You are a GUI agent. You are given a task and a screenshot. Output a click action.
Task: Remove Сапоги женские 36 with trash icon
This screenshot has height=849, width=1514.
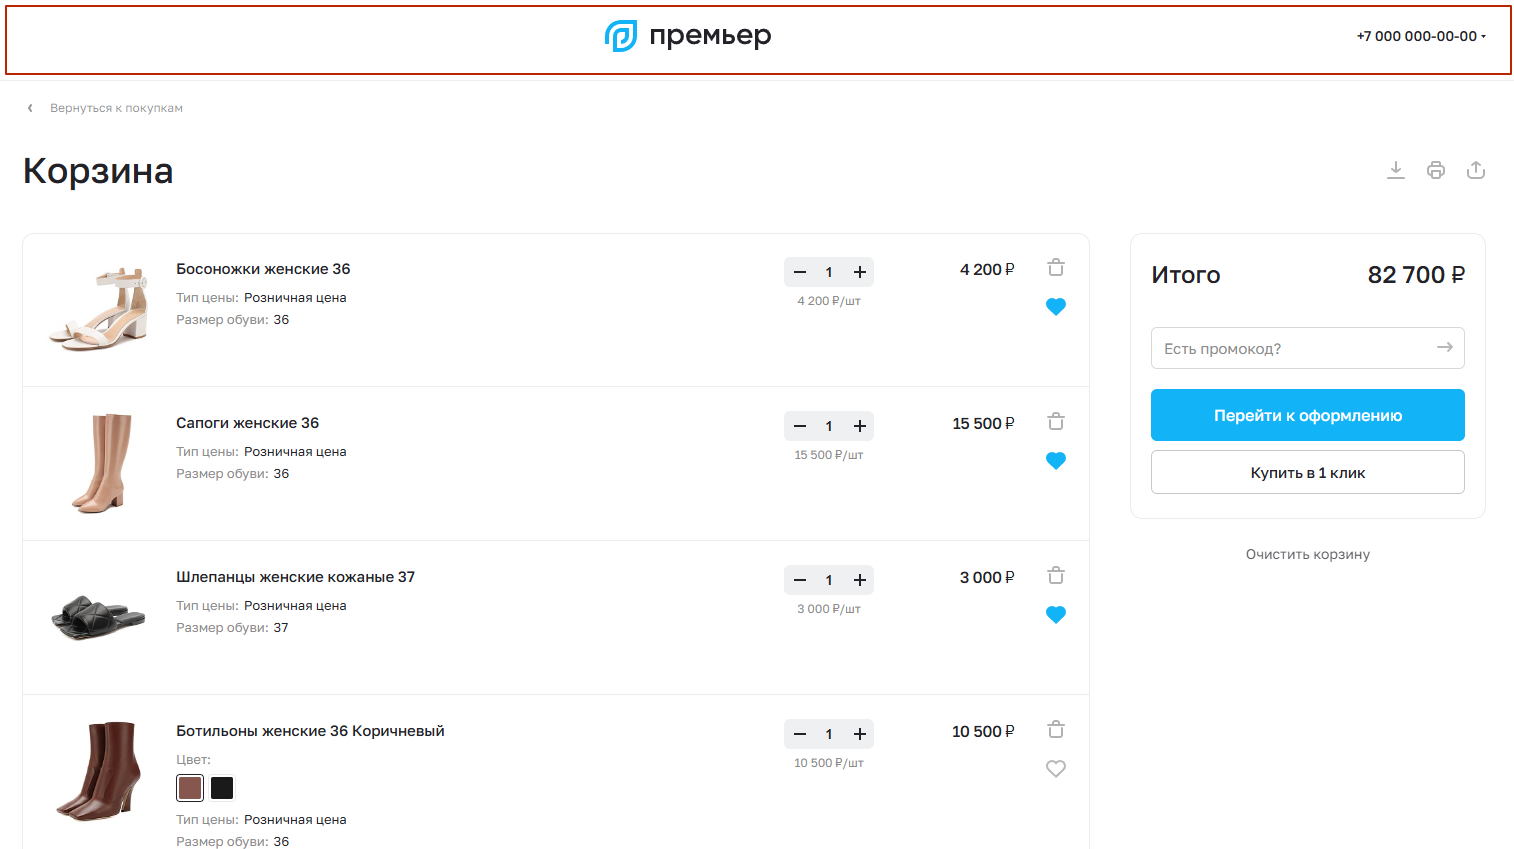[1056, 421]
